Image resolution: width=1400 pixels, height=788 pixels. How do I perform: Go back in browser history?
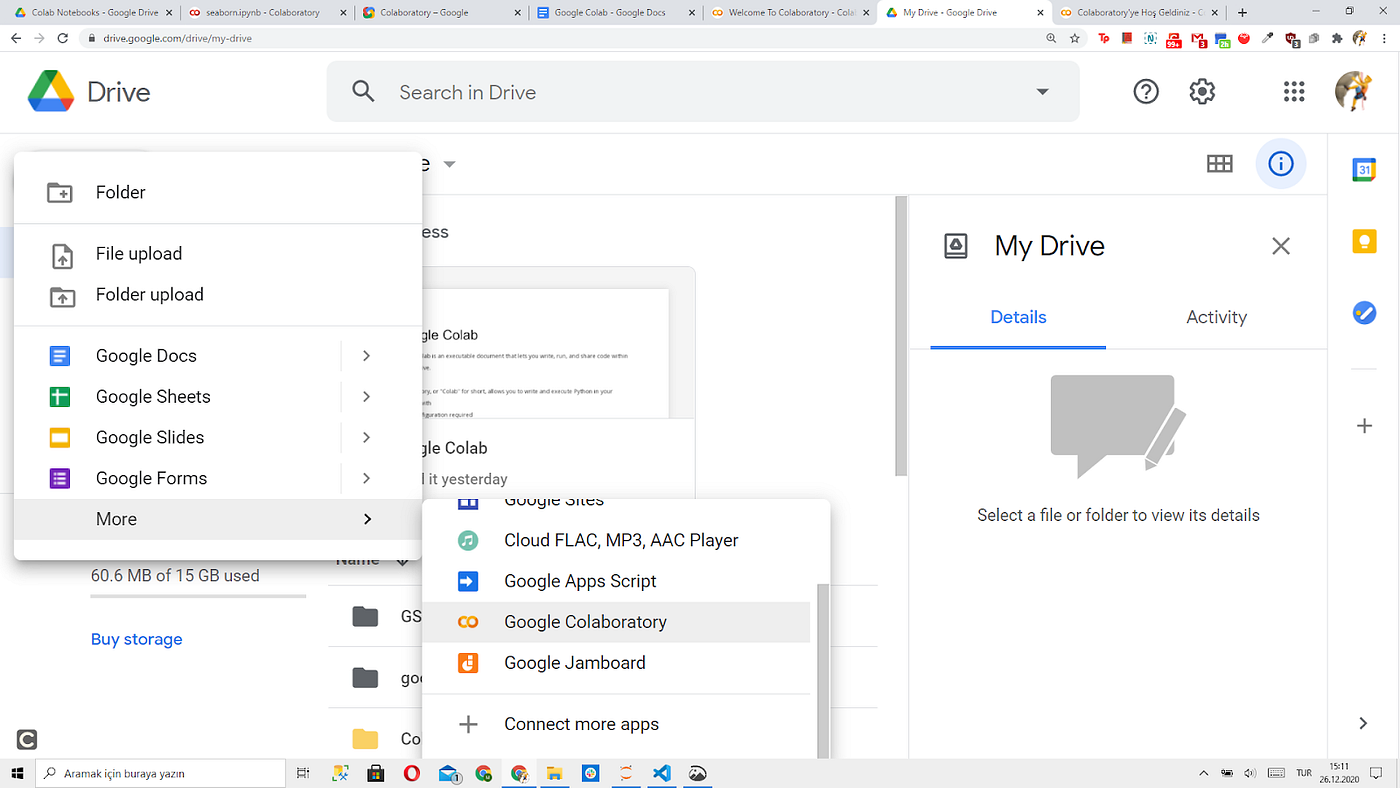(x=15, y=38)
